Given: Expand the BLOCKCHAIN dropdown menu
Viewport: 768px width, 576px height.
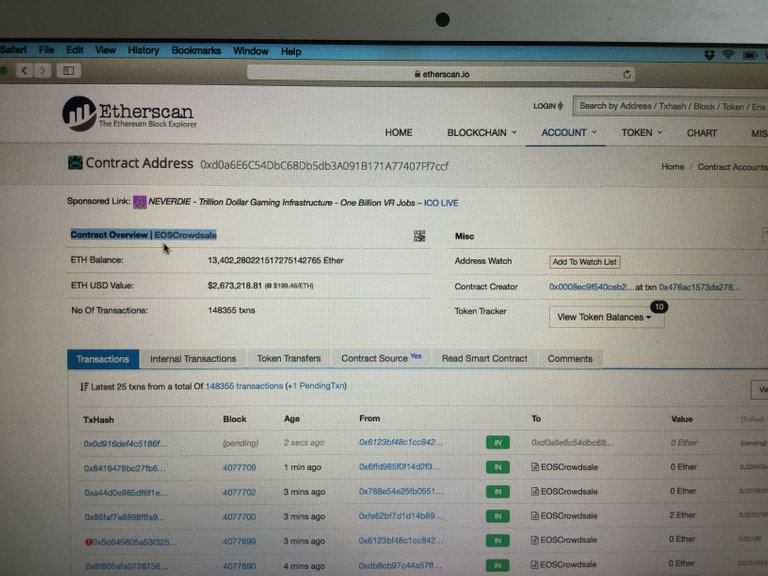Looking at the screenshot, I should tap(481, 133).
